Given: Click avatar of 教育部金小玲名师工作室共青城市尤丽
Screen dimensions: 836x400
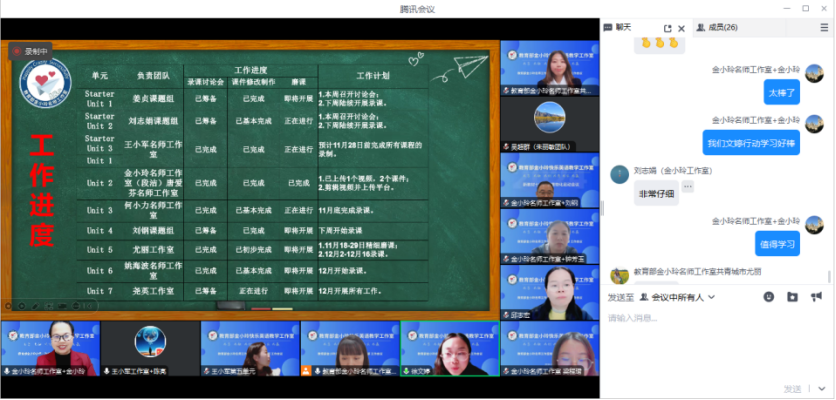Looking at the screenshot, I should pos(620,275).
